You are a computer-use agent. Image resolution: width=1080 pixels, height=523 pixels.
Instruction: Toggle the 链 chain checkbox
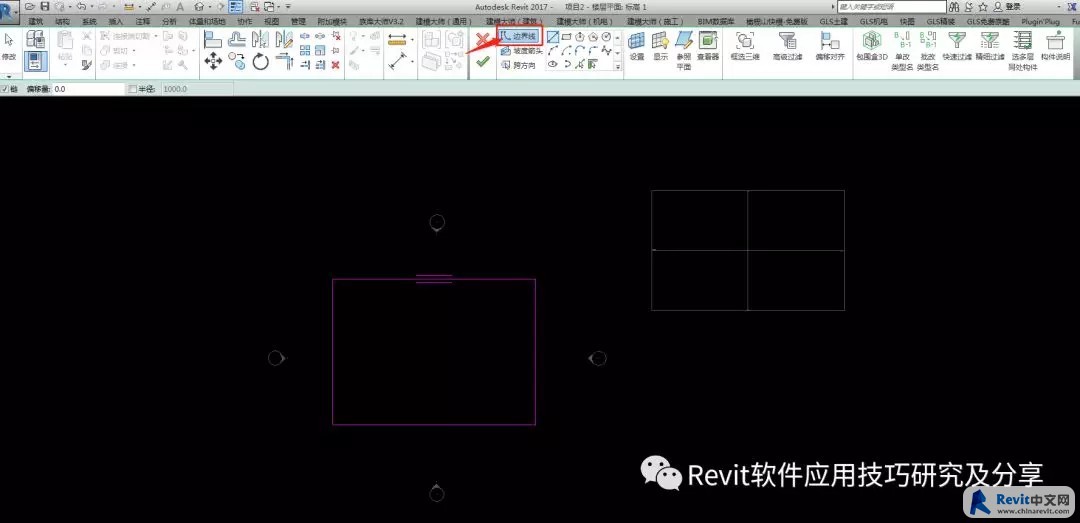click(x=6, y=89)
